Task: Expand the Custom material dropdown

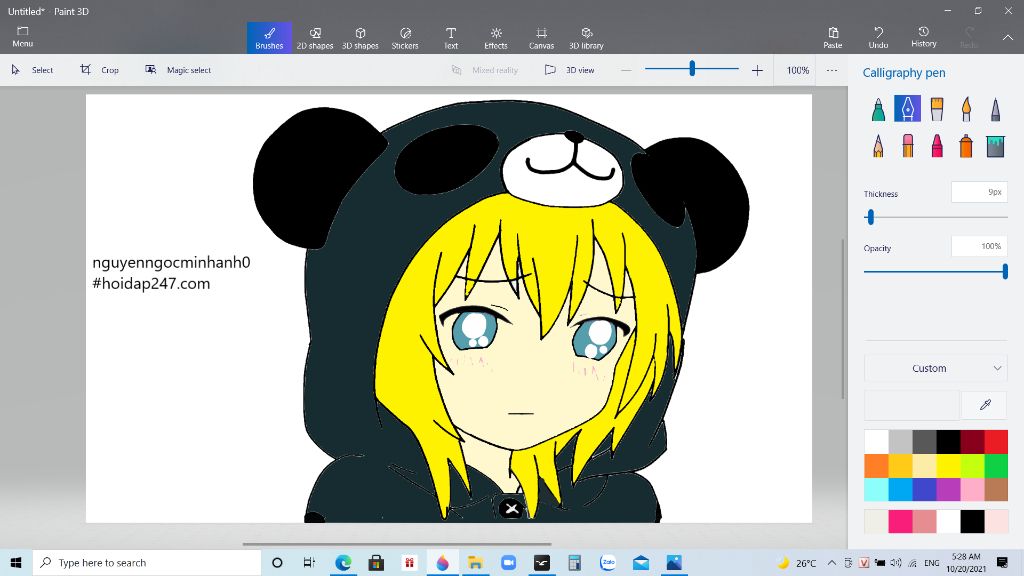Action: coord(936,368)
